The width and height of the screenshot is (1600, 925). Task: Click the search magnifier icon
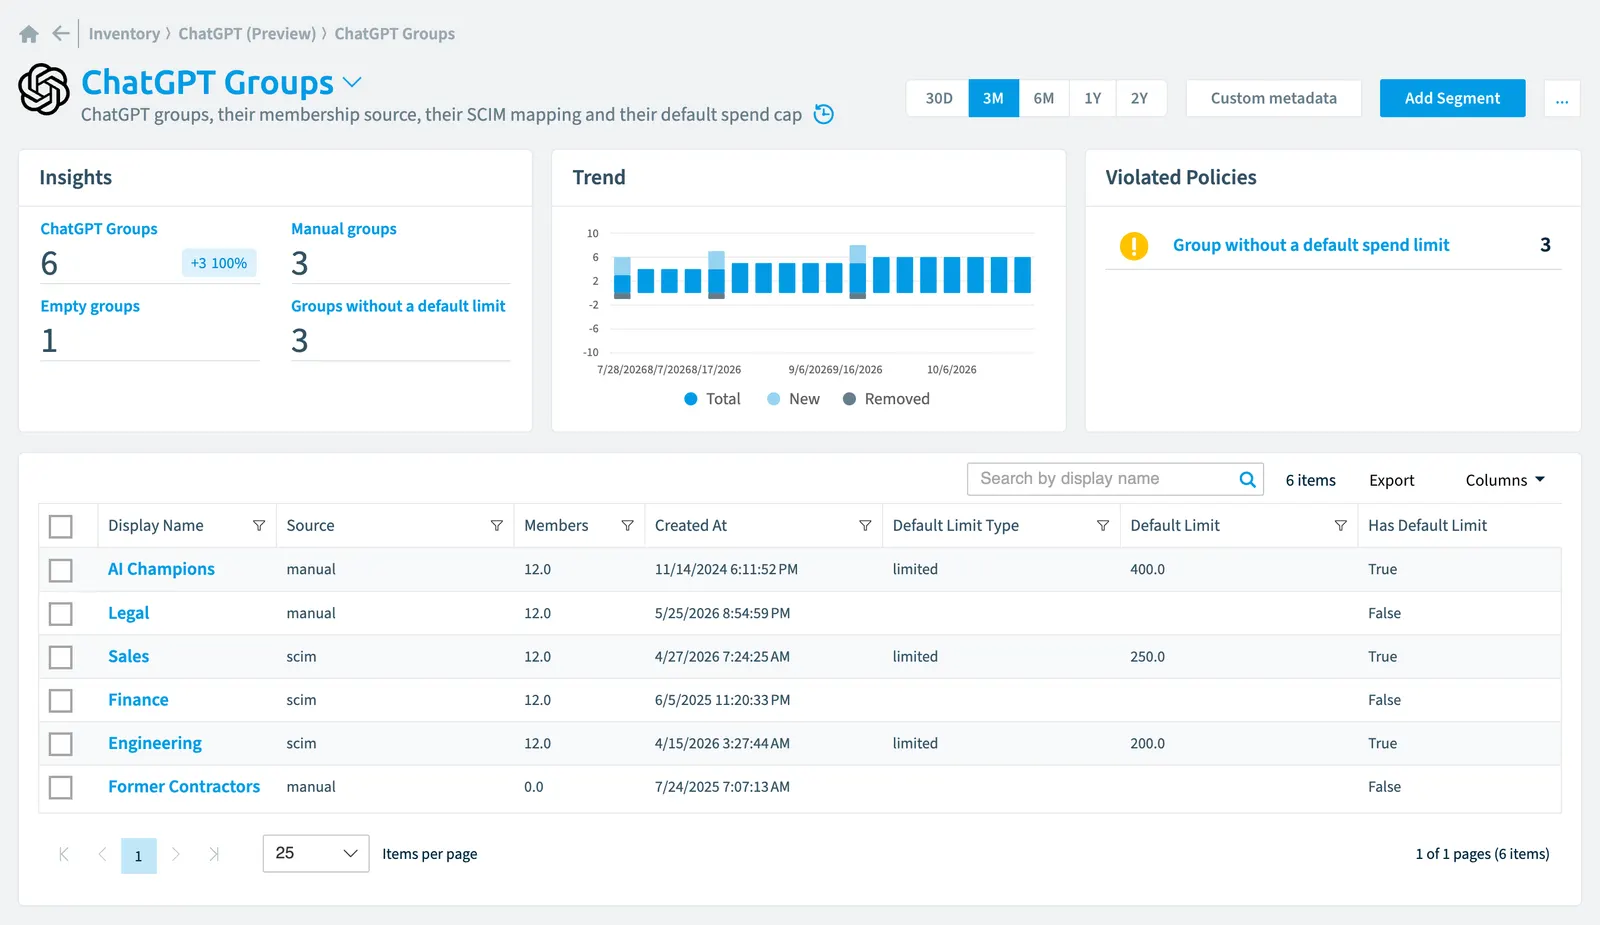coord(1247,479)
